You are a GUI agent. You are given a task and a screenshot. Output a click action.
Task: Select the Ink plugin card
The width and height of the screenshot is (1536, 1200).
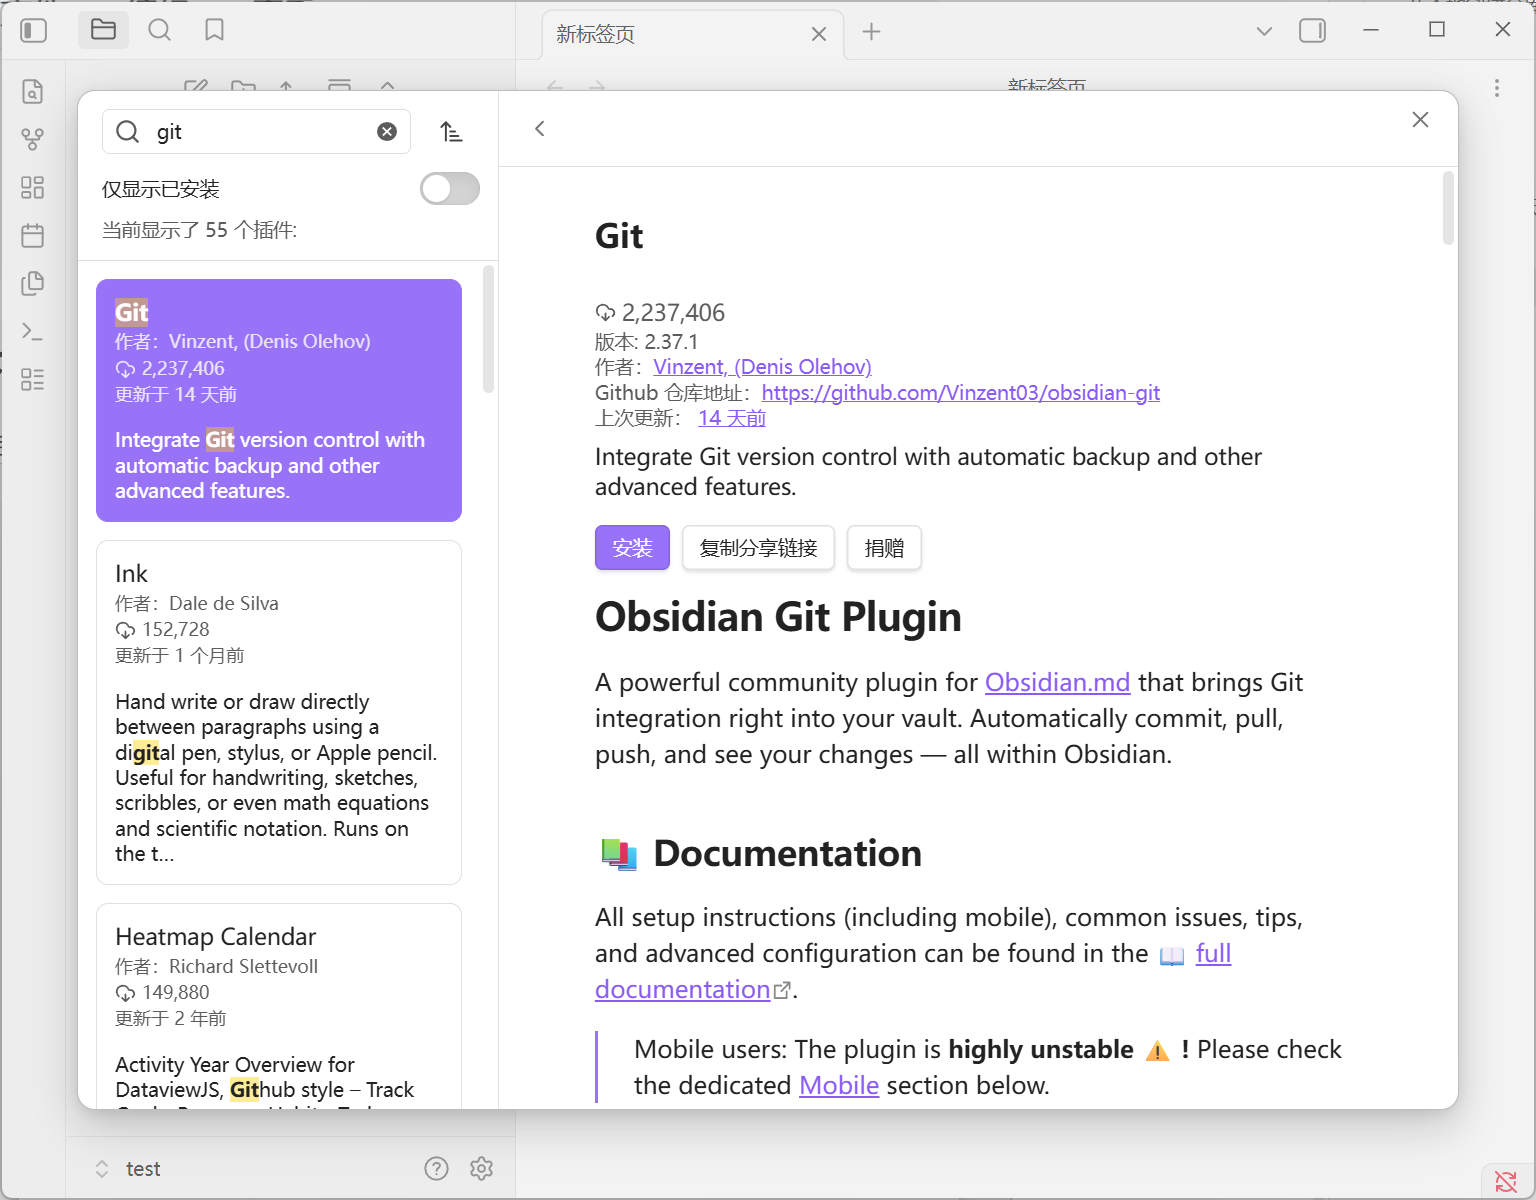tap(279, 712)
